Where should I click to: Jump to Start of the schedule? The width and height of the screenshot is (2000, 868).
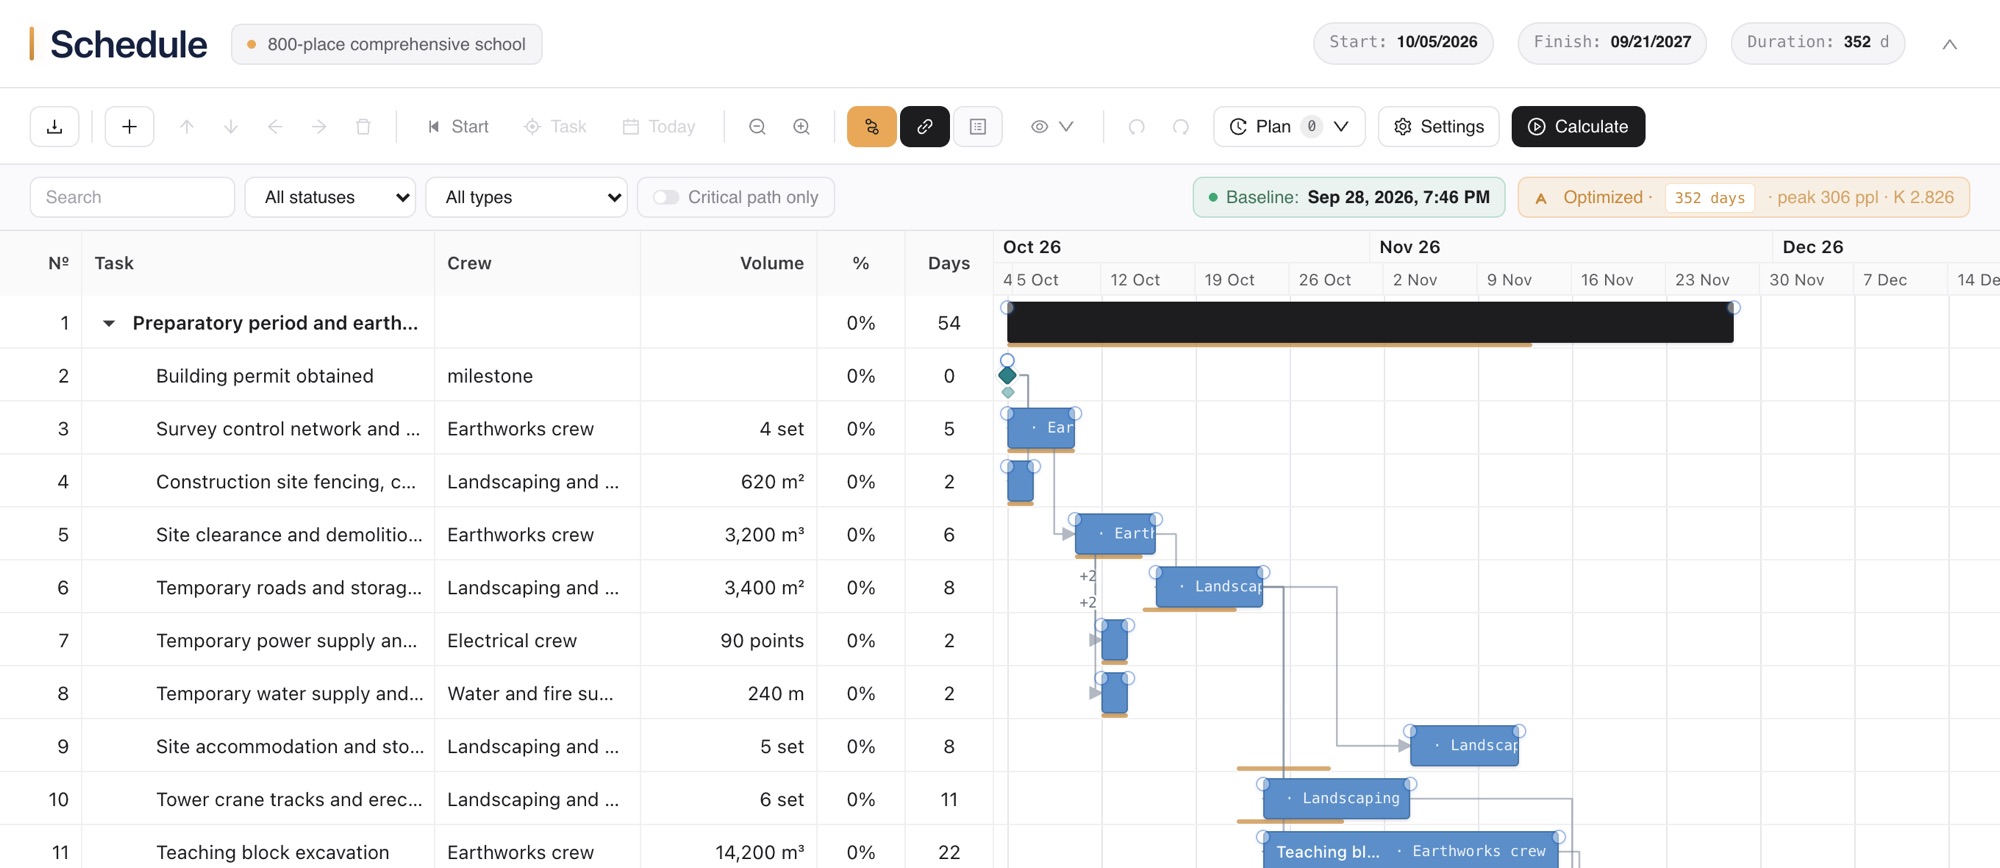458,127
